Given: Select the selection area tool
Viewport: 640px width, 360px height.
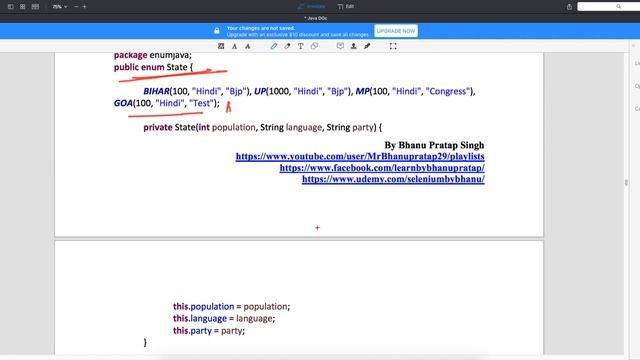Looking at the screenshot, I should point(393,46).
